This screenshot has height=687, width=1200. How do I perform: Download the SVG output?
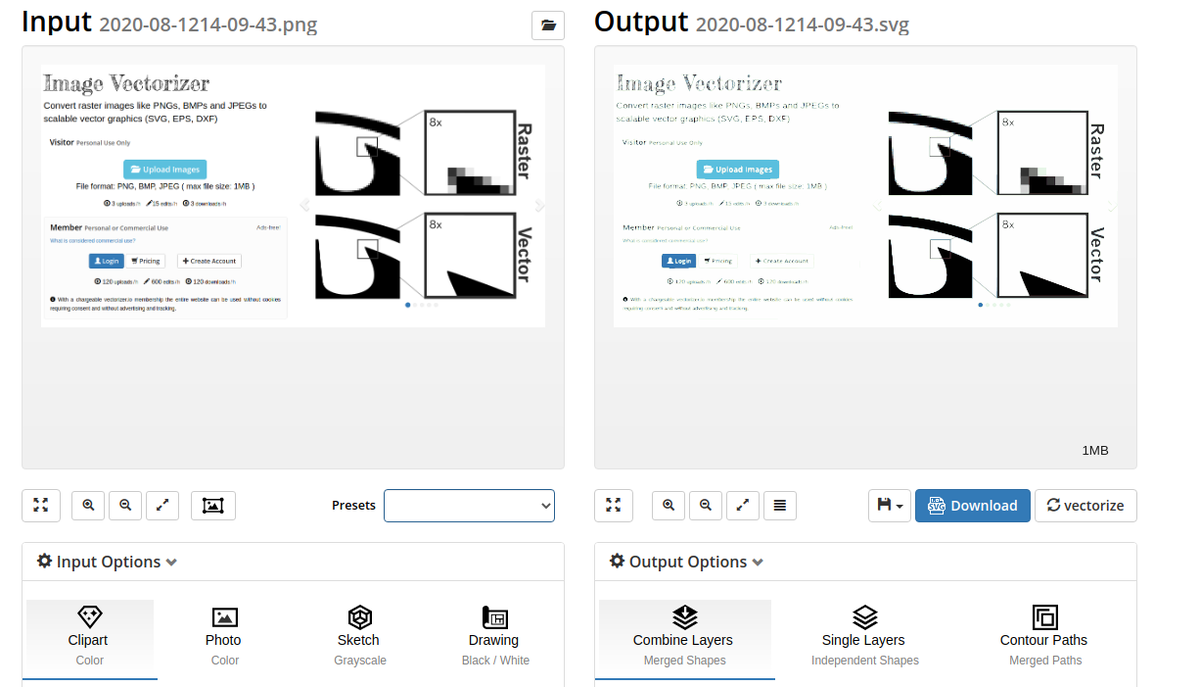coord(972,505)
